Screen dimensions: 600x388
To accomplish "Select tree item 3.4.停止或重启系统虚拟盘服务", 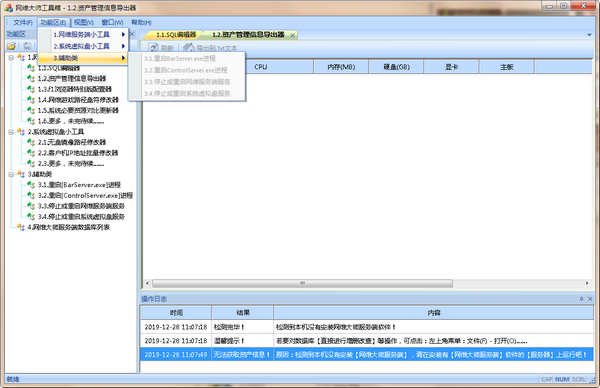I will pos(81,217).
